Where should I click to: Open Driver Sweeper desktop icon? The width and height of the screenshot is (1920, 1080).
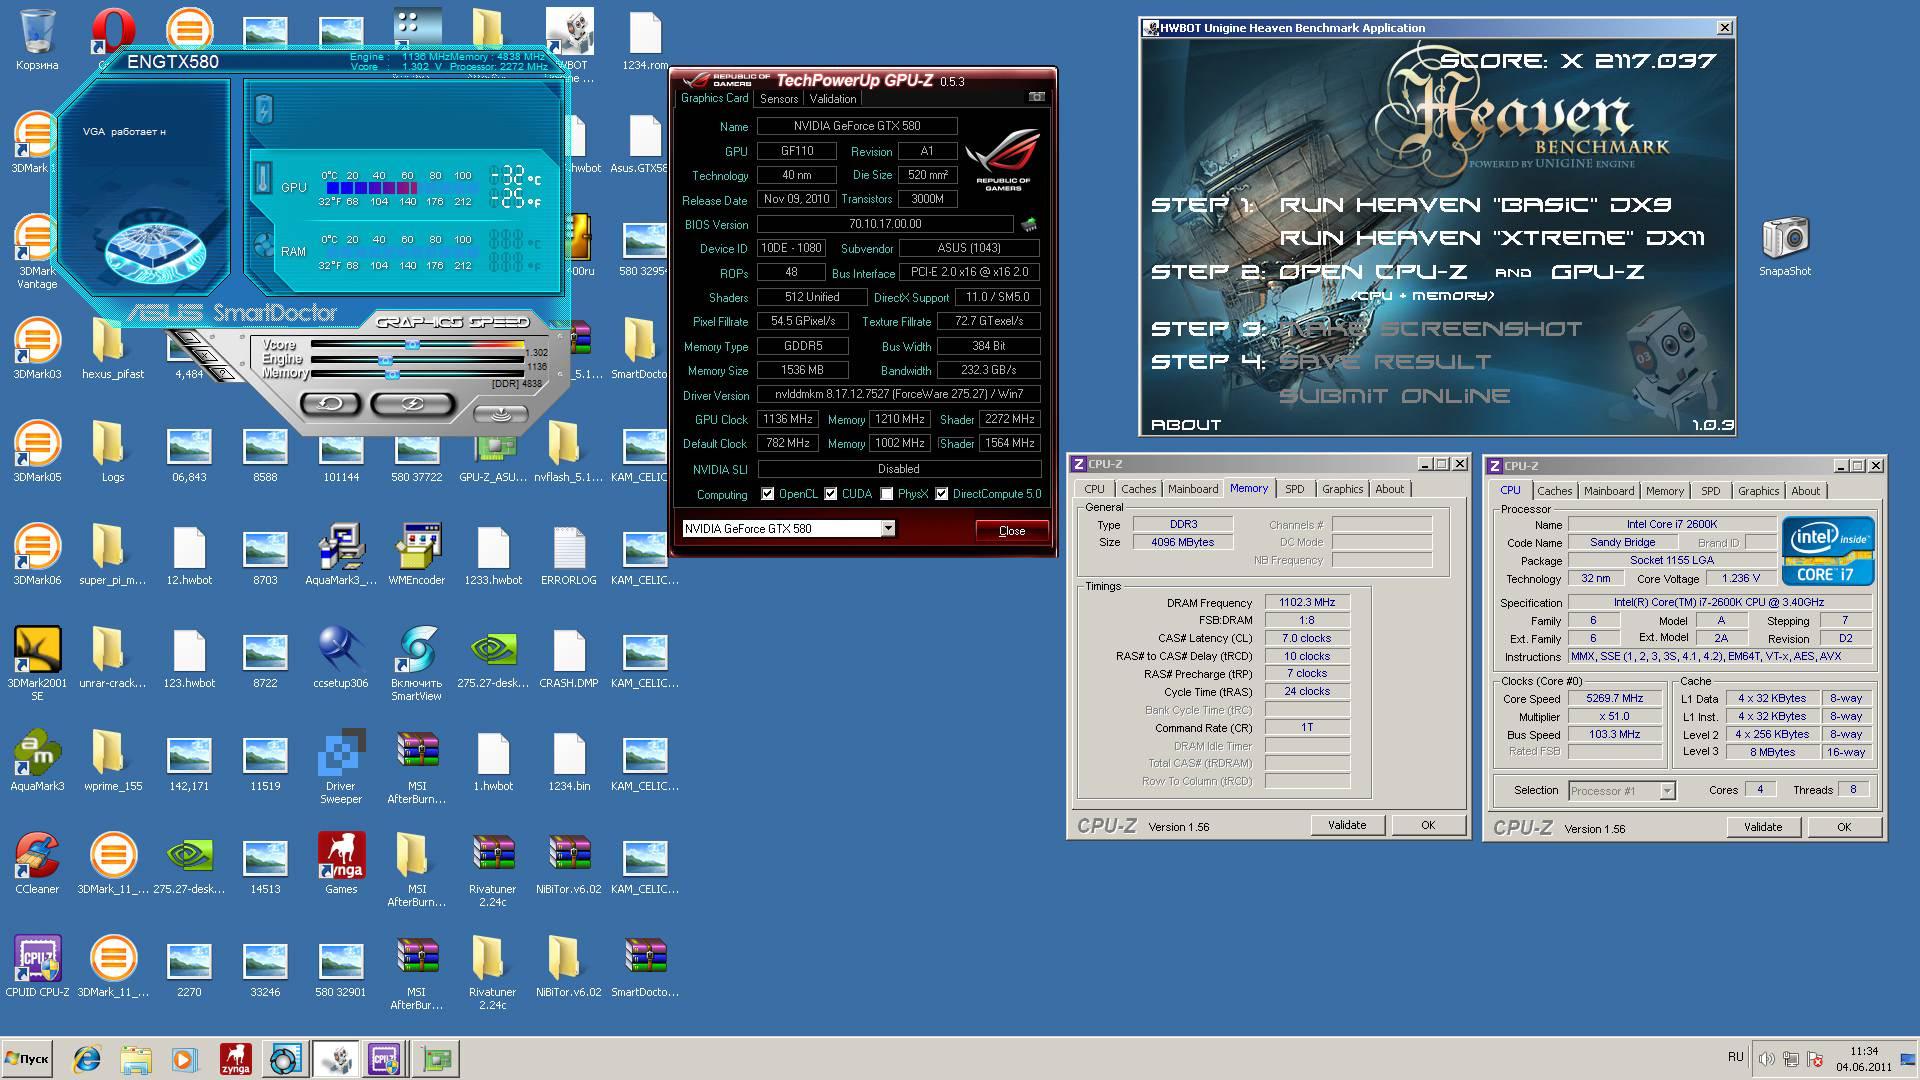pos(341,767)
